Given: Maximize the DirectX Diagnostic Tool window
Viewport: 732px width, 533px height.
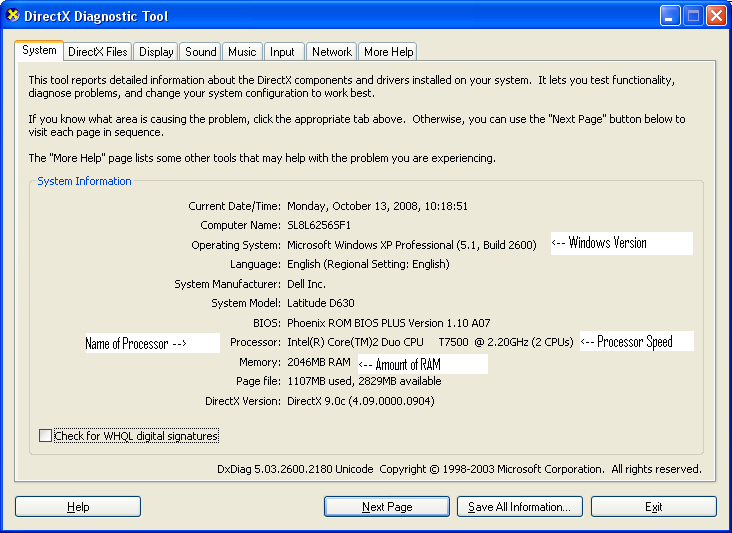Looking at the screenshot, I should click(694, 16).
